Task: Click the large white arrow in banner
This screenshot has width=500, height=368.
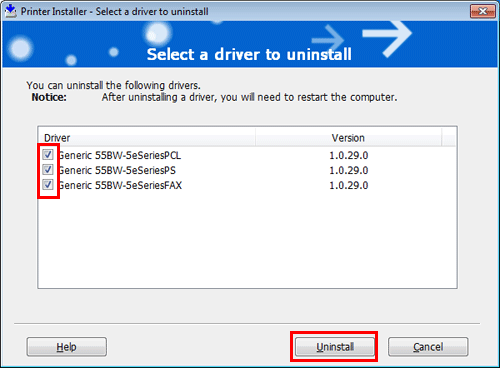Action: 387,38
